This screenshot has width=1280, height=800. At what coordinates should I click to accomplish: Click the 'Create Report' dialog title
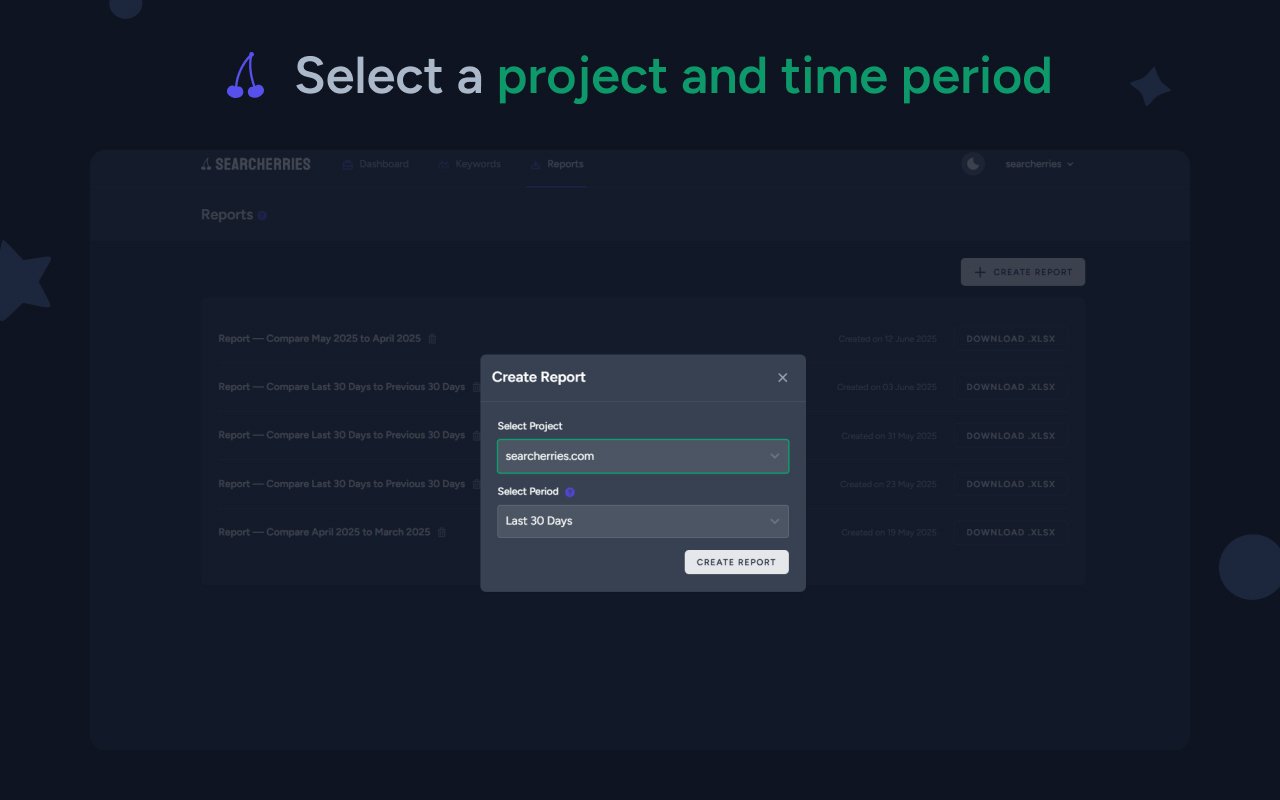(x=539, y=377)
